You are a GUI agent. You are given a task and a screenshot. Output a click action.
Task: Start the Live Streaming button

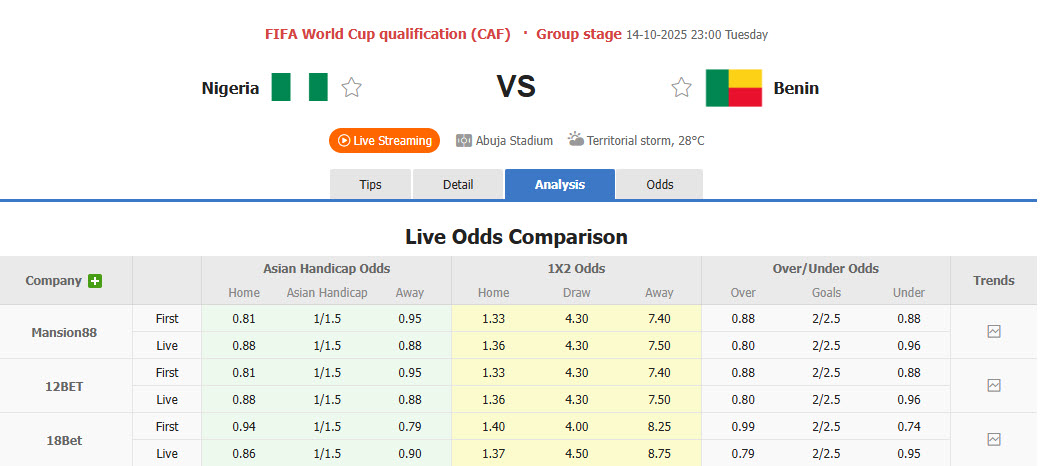click(x=385, y=141)
